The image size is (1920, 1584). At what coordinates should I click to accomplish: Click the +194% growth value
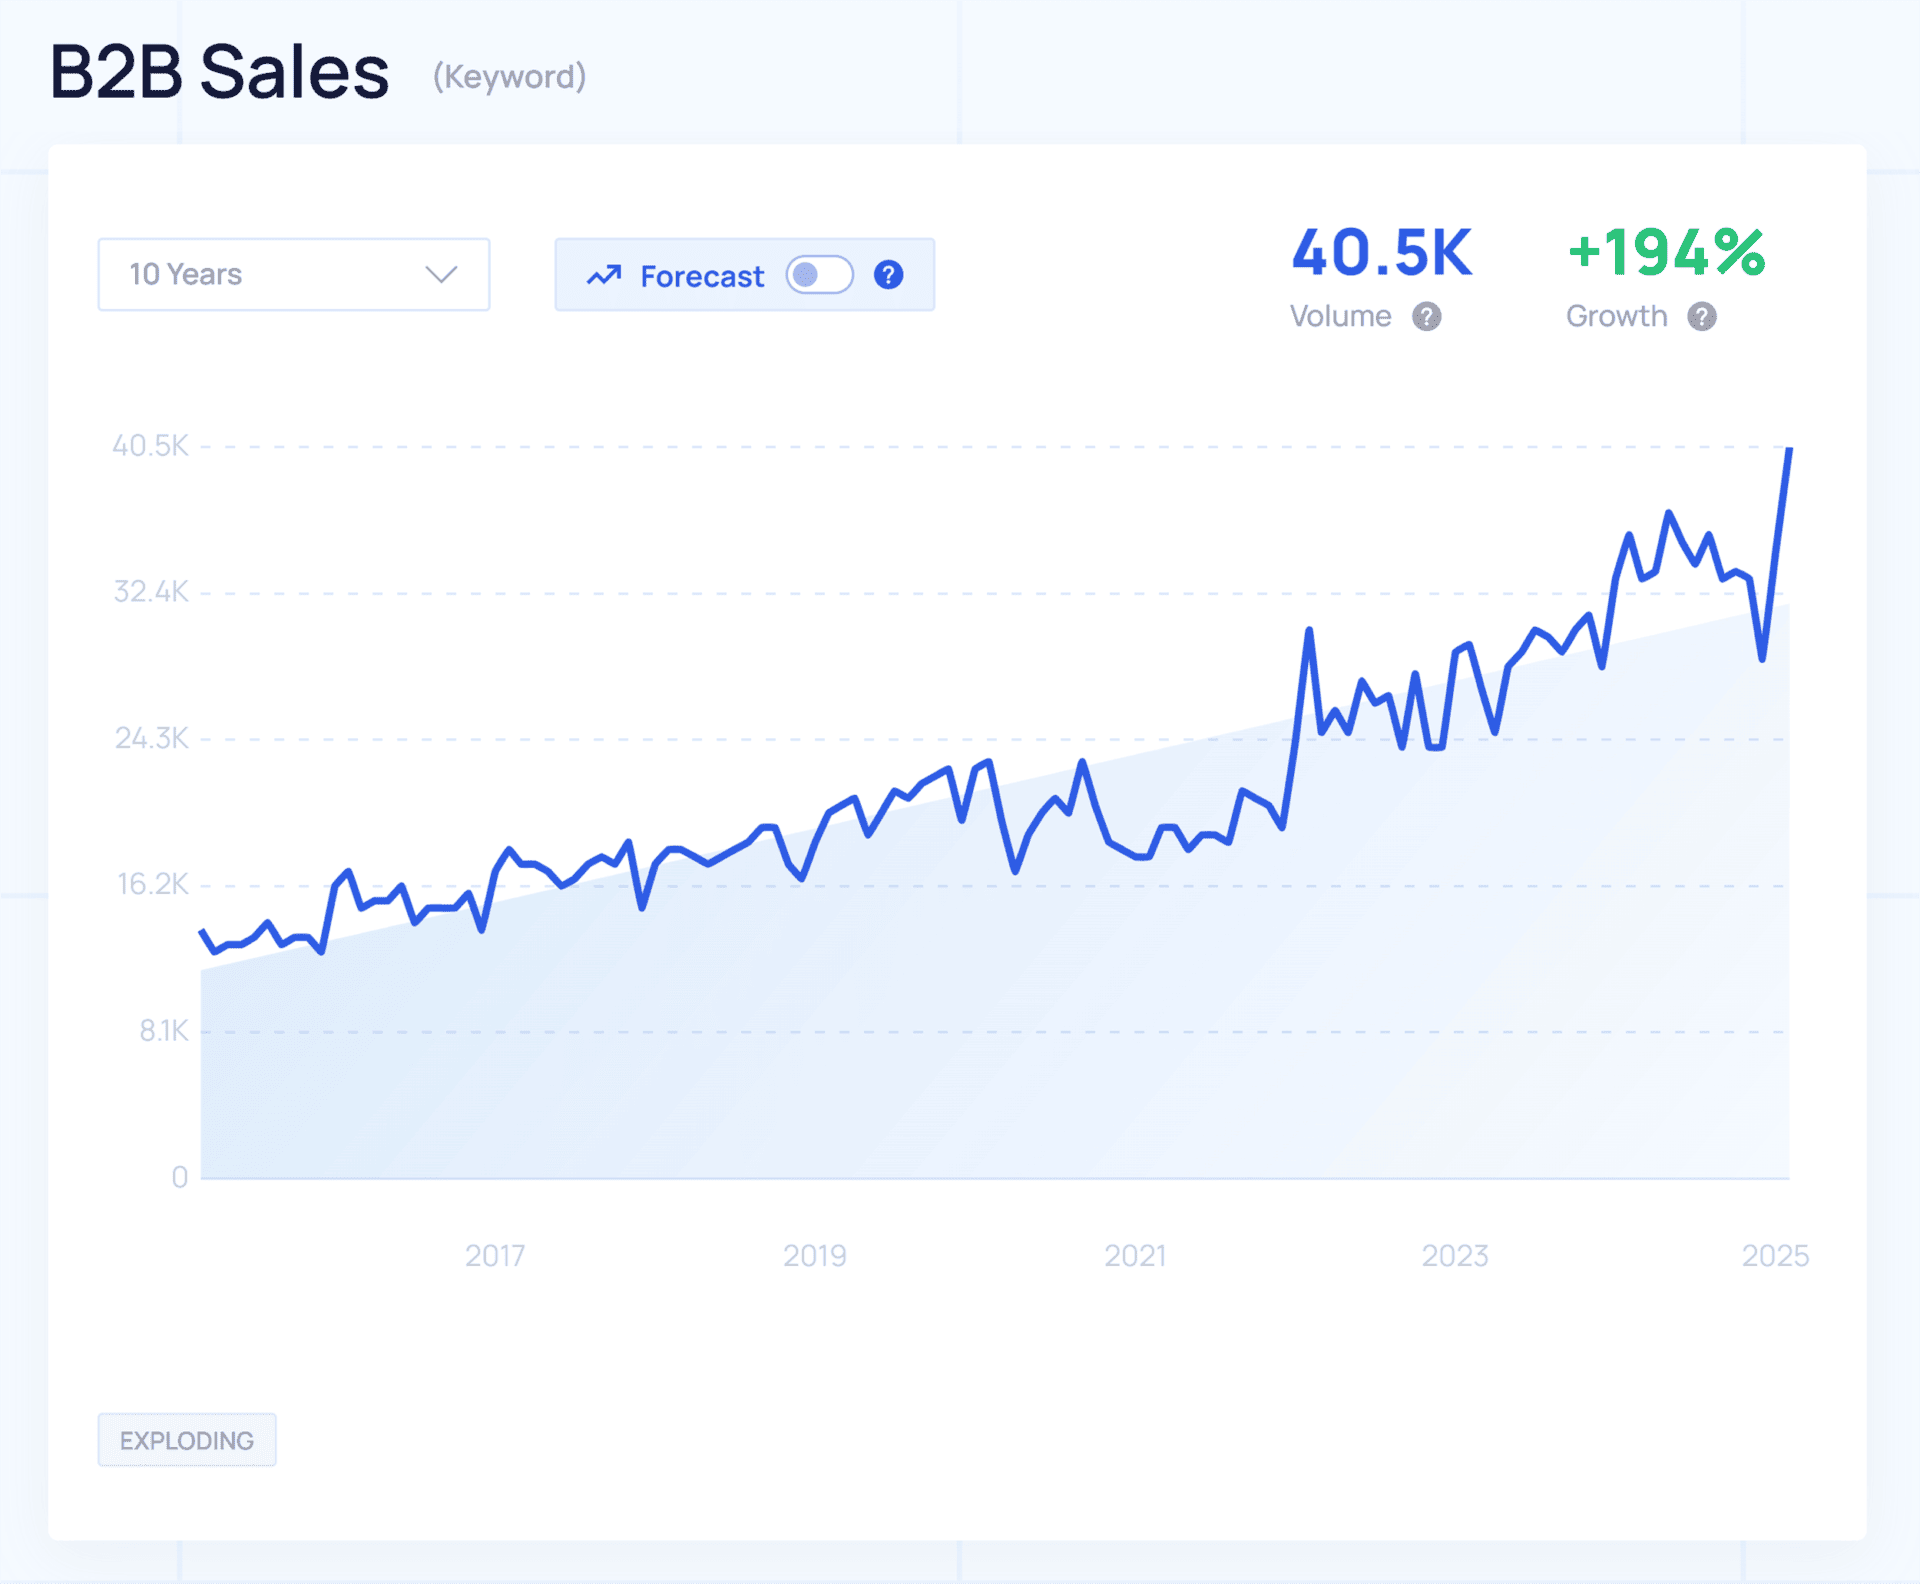(x=1666, y=253)
